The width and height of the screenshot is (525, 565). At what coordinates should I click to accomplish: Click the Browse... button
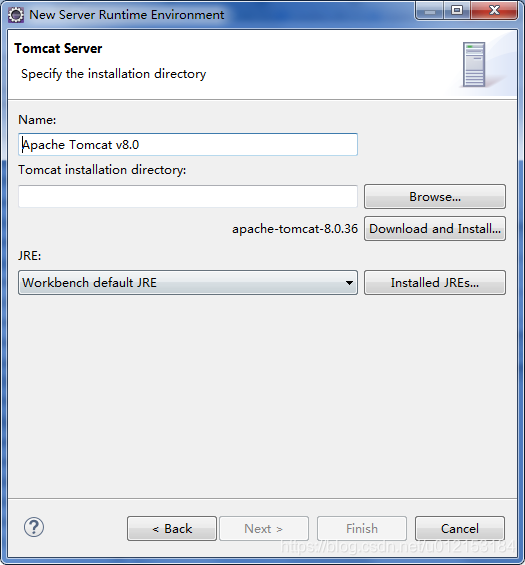[435, 197]
